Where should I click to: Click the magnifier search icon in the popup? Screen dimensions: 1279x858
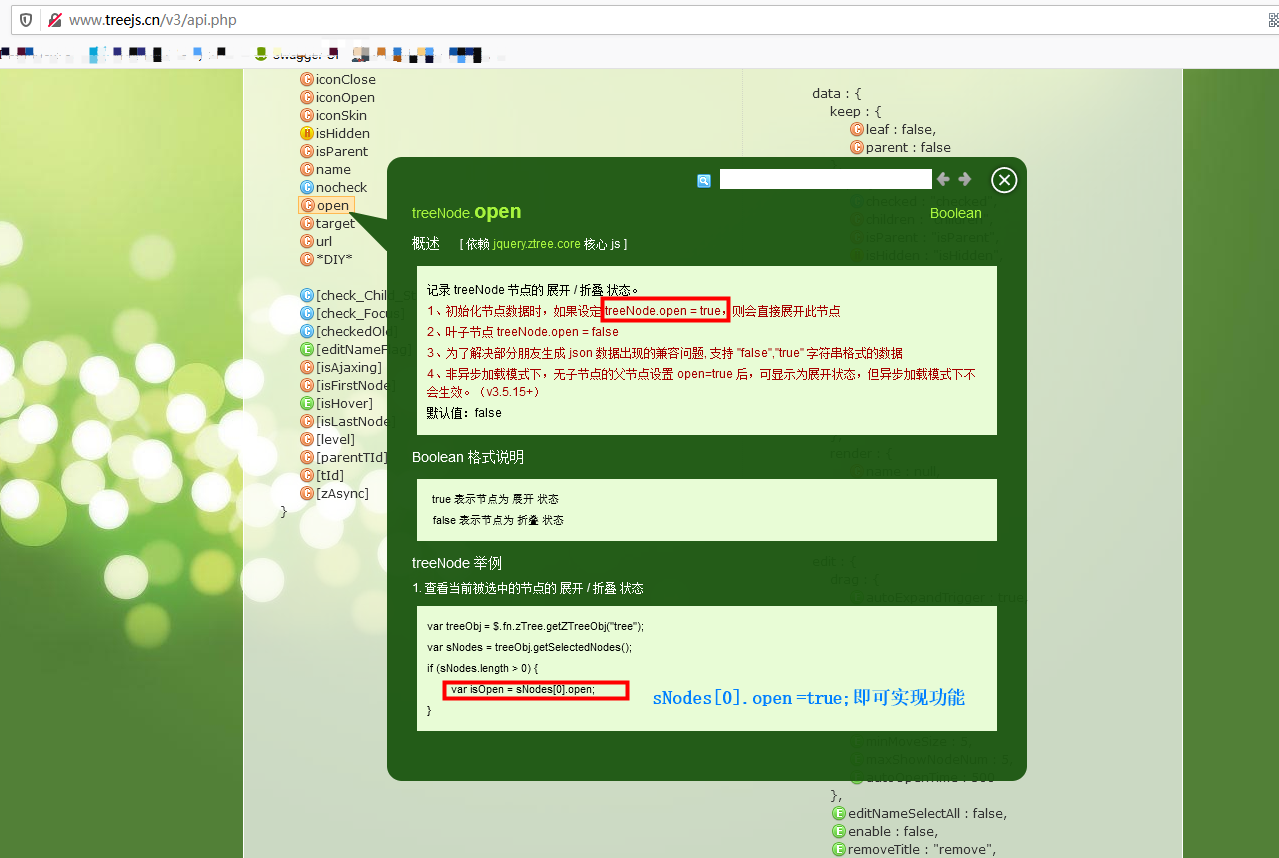pos(703,180)
